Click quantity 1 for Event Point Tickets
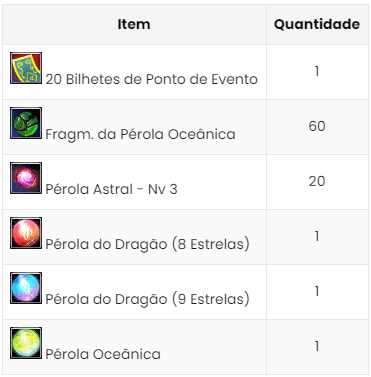The width and height of the screenshot is (371, 377). coord(317,71)
